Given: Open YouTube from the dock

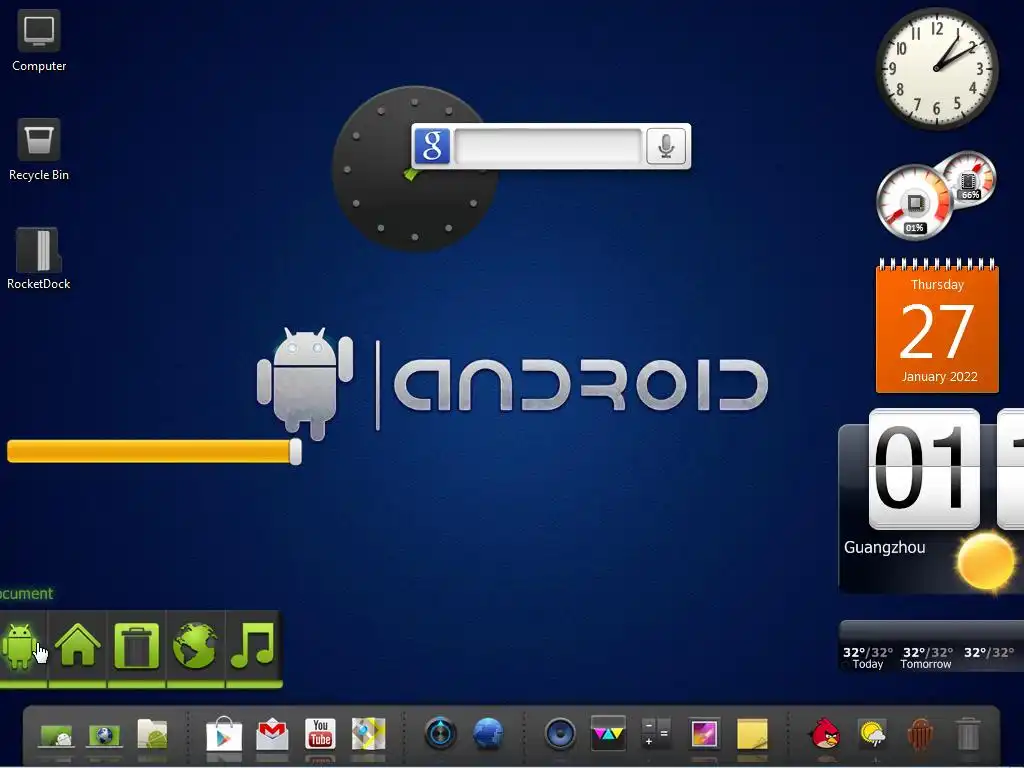Looking at the screenshot, I should [320, 734].
